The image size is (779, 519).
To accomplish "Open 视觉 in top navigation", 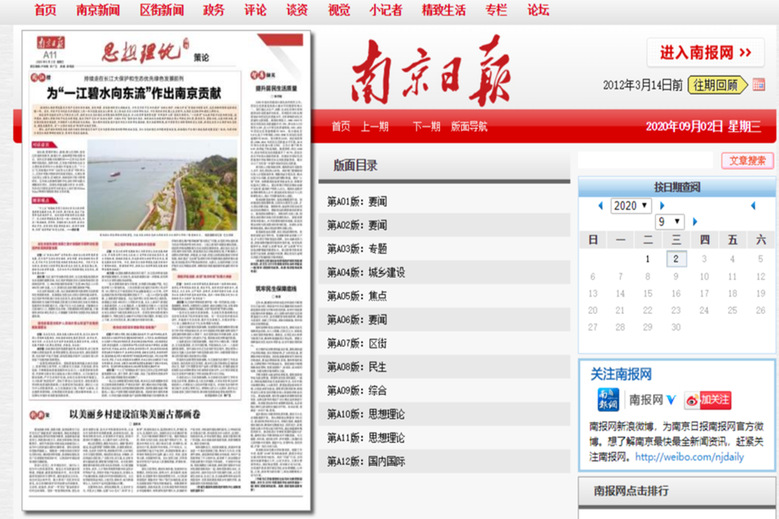I will [339, 9].
